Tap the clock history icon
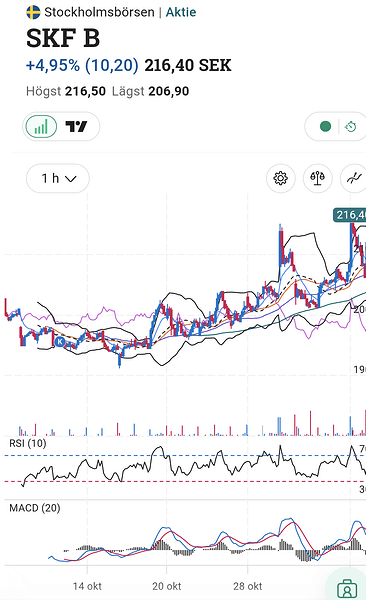This screenshot has width=366, height=600. (x=350, y=126)
